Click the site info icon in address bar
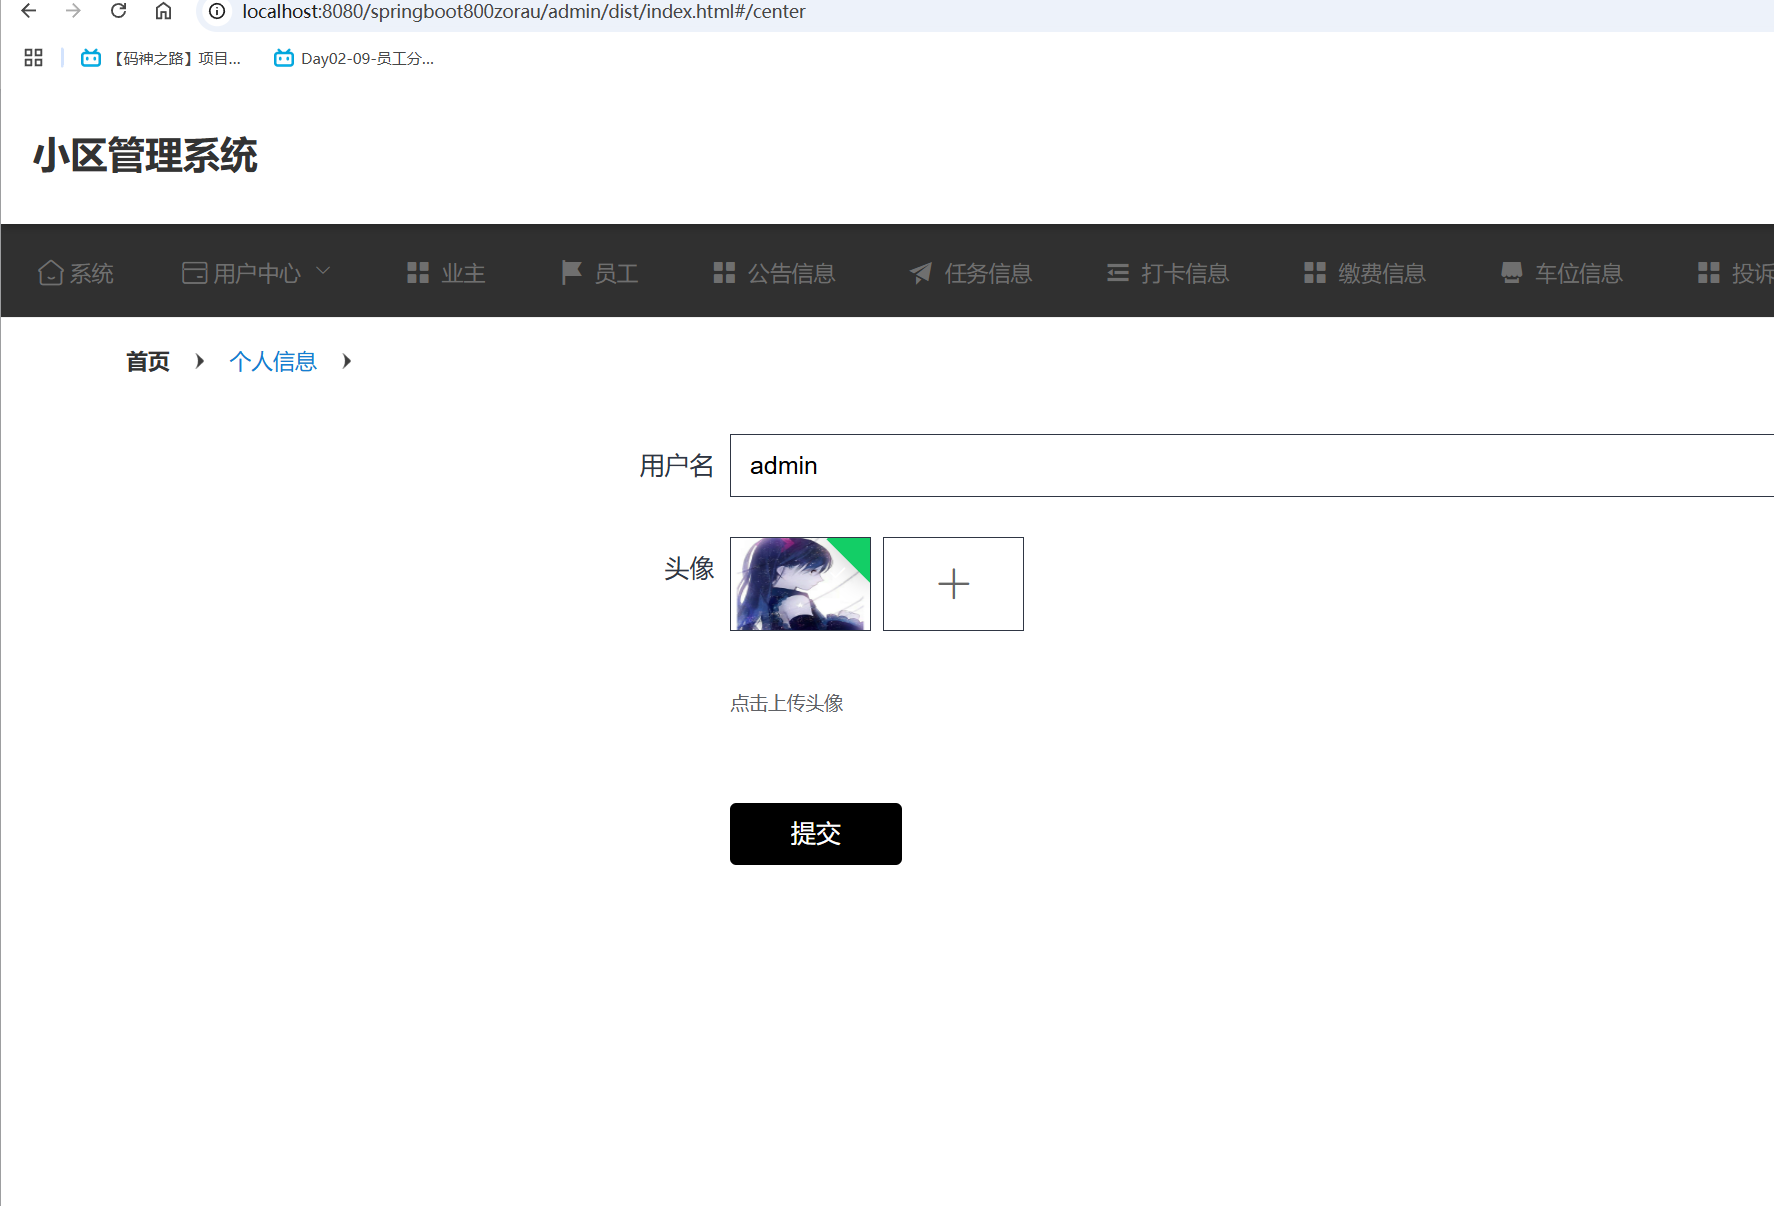The image size is (1774, 1206). pos(217,11)
